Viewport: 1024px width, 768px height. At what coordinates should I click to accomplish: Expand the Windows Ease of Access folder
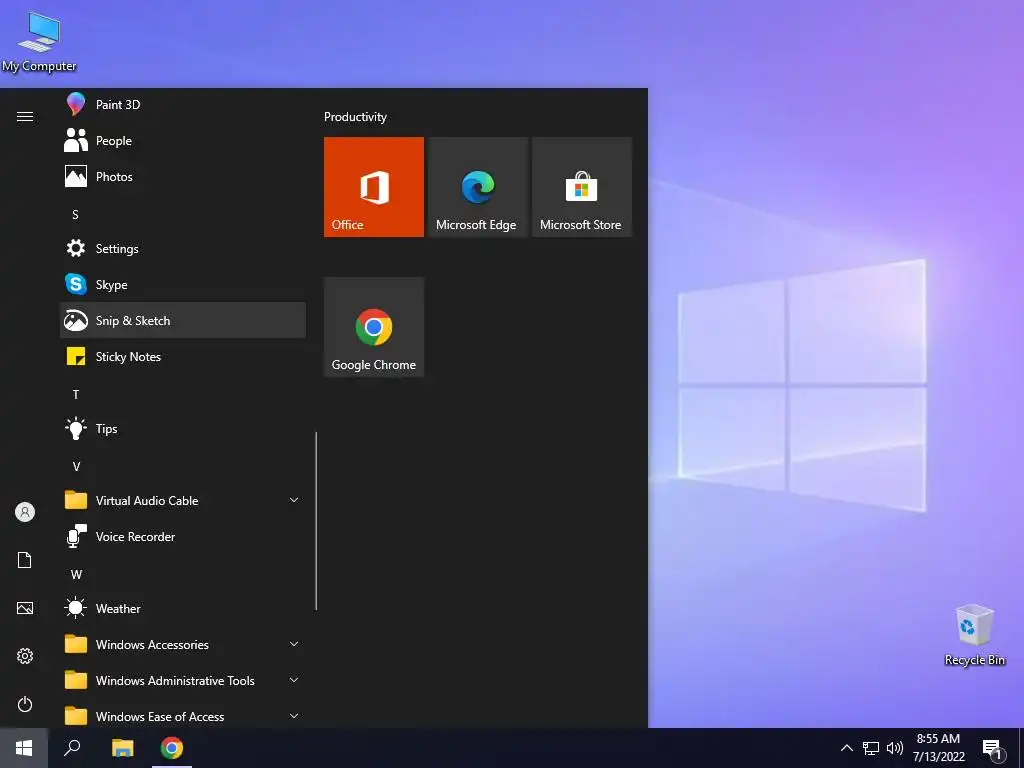click(182, 716)
